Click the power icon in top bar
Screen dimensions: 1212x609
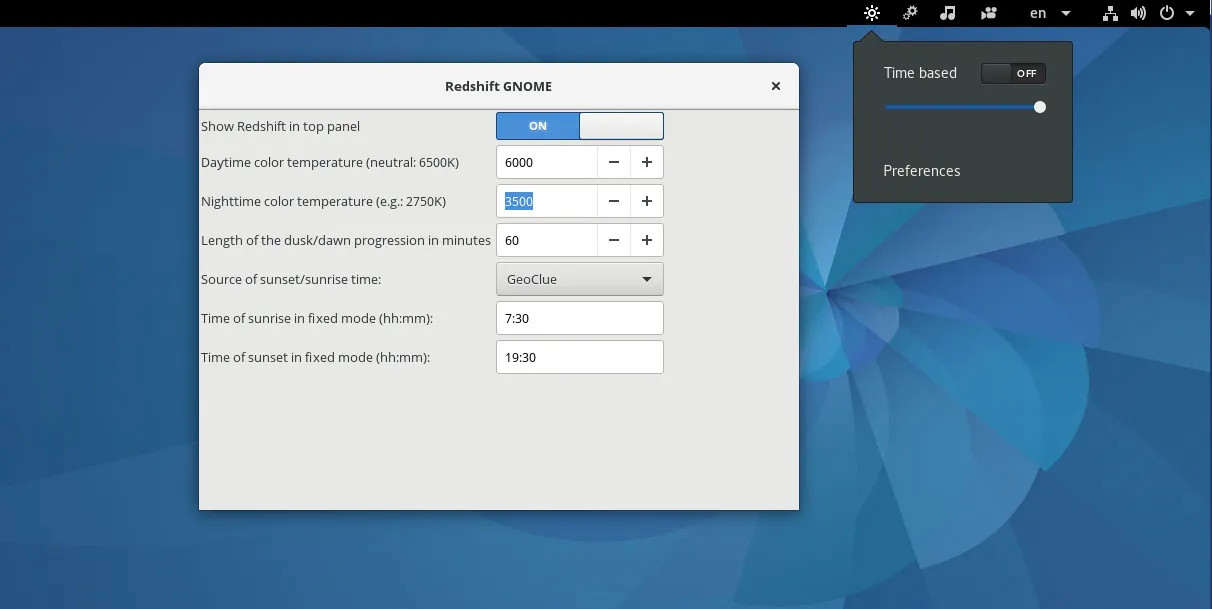(x=1166, y=13)
